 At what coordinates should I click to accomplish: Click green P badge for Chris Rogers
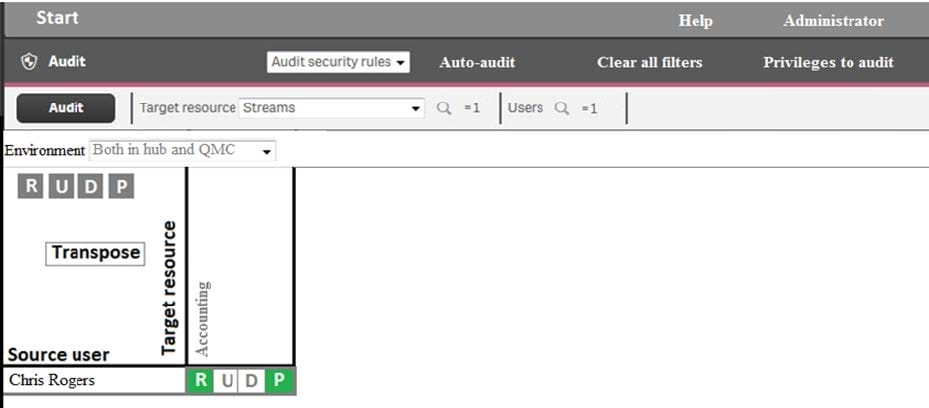pos(279,381)
